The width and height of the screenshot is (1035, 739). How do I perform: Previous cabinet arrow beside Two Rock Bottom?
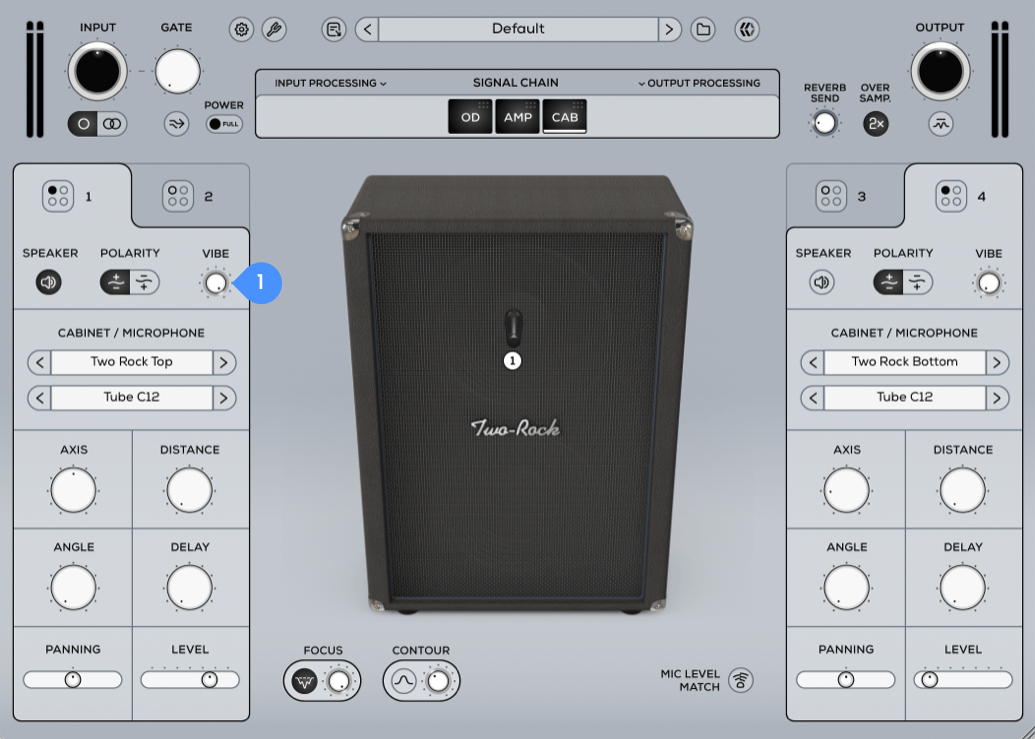pyautogui.click(x=813, y=362)
